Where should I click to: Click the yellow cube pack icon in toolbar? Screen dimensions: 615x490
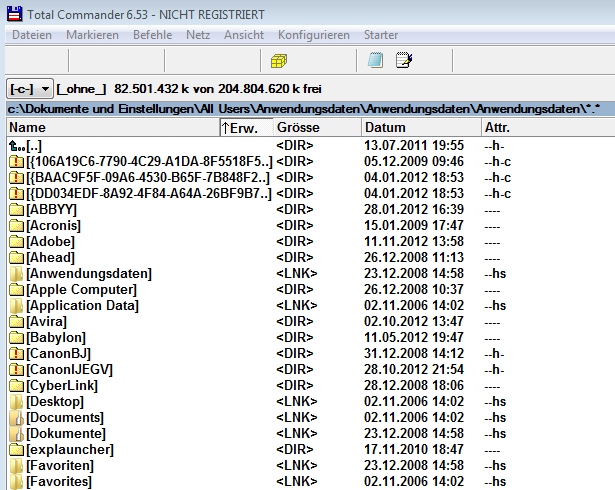click(x=279, y=61)
